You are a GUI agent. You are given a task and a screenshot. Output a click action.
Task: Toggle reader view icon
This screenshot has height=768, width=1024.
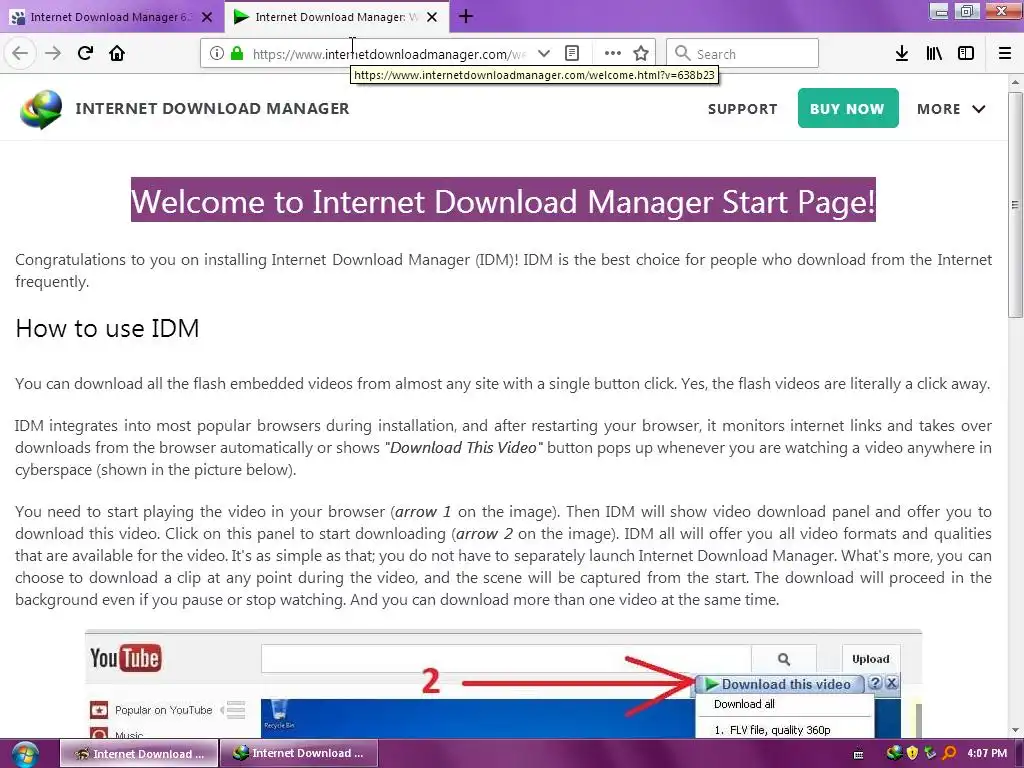(571, 54)
